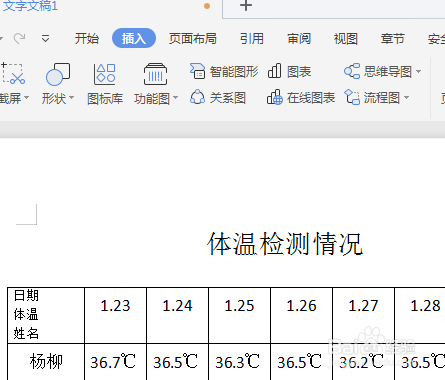Expand the 功能图 dropdown arrow
The width and height of the screenshot is (445, 380).
[175, 98]
